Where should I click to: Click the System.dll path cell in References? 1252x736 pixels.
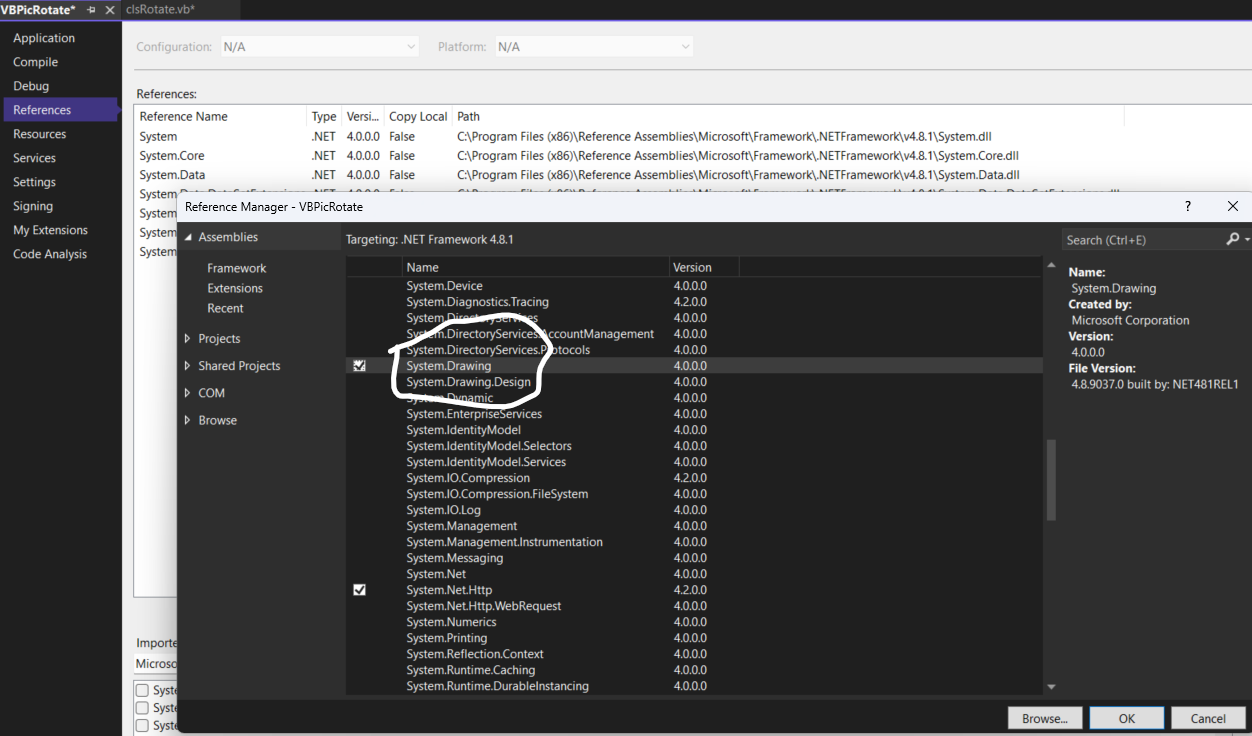pyautogui.click(x=724, y=137)
